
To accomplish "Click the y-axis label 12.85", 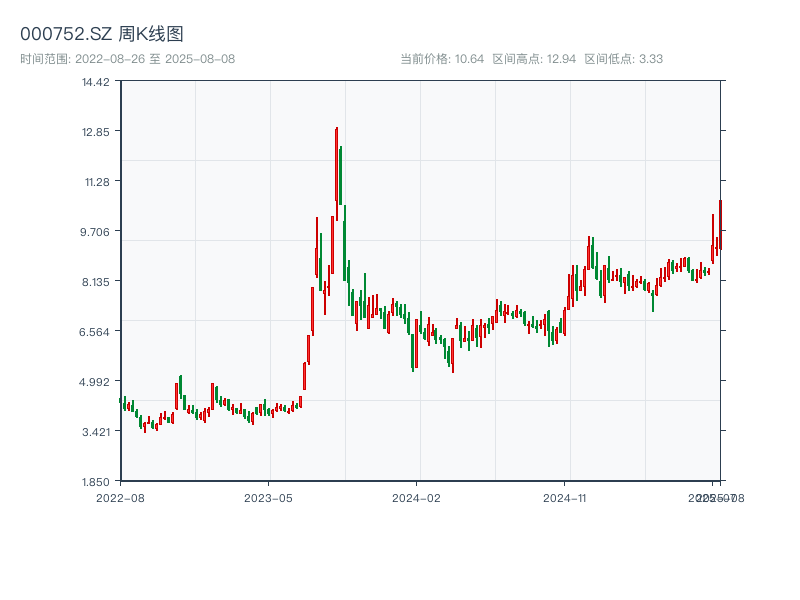I will pos(96,132).
